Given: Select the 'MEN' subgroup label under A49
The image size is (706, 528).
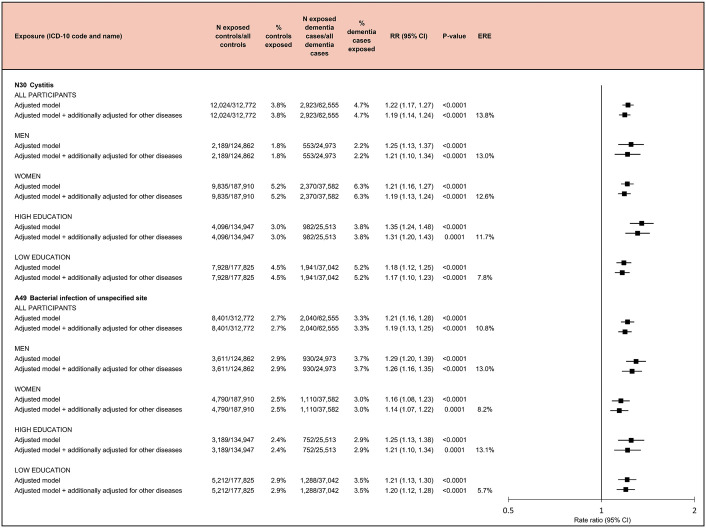Looking at the screenshot, I should pyautogui.click(x=22, y=348).
